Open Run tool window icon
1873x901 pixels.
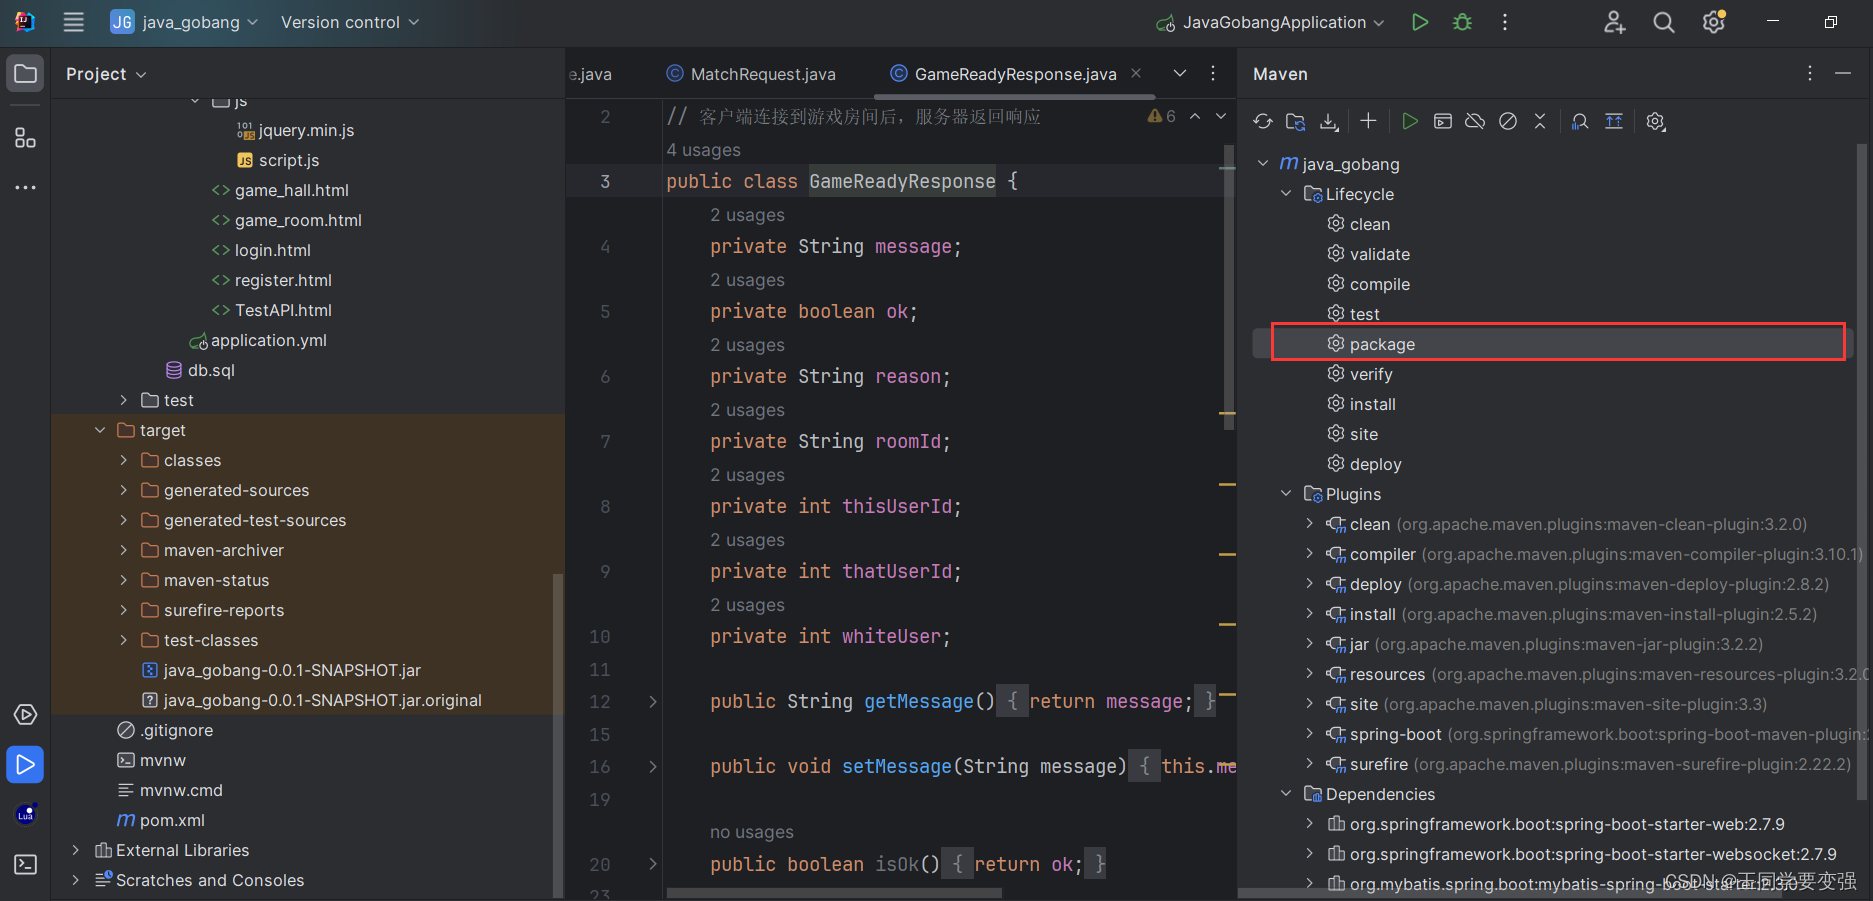coord(26,765)
